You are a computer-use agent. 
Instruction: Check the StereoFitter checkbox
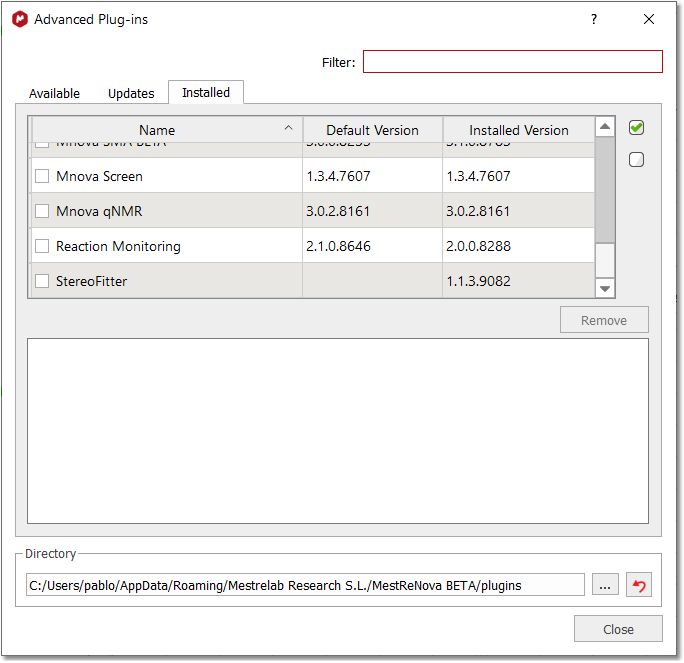pos(42,281)
